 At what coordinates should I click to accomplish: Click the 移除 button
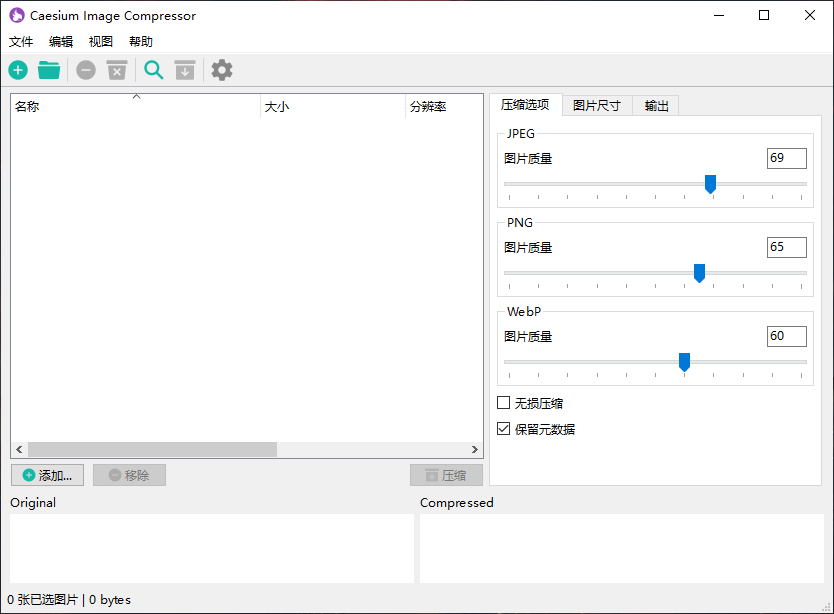click(129, 475)
